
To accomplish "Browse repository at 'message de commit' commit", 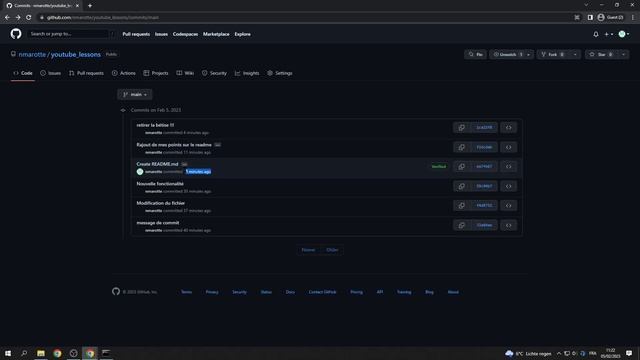I will [509, 225].
